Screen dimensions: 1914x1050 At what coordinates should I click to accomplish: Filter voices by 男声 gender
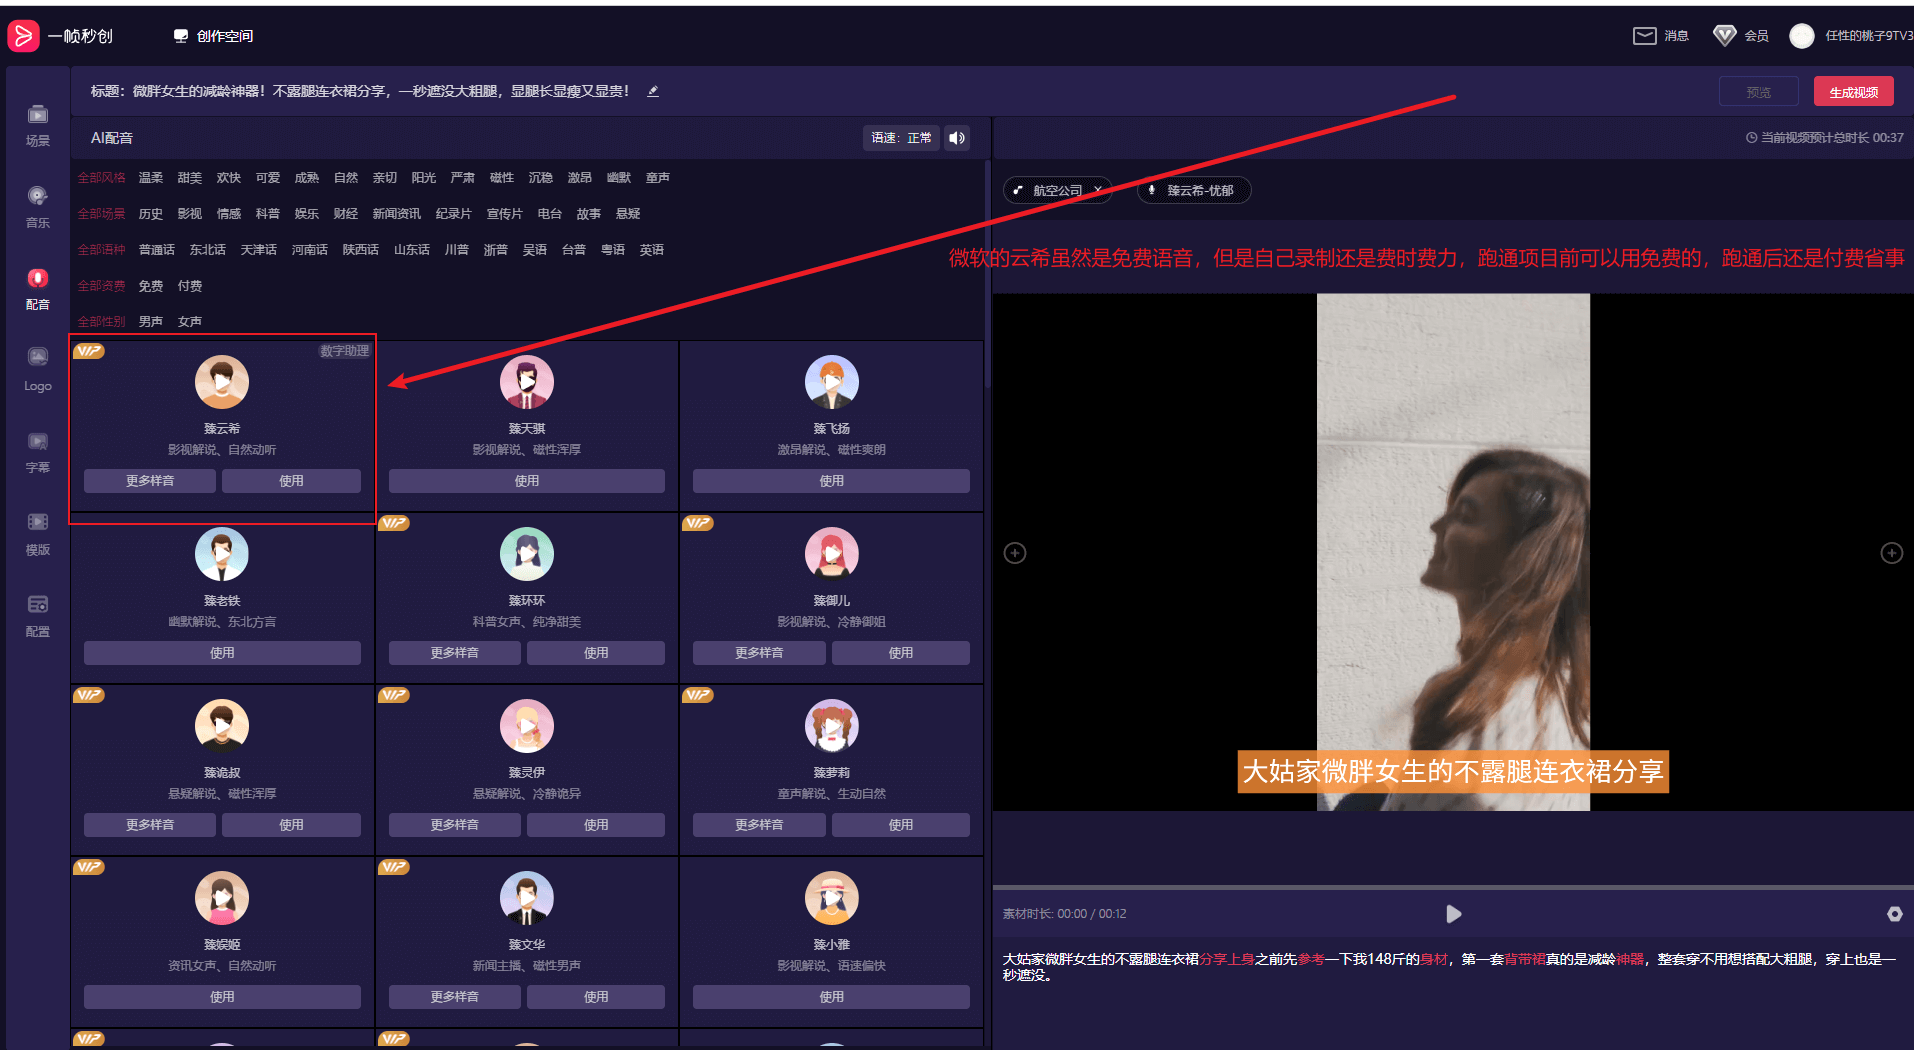(151, 322)
